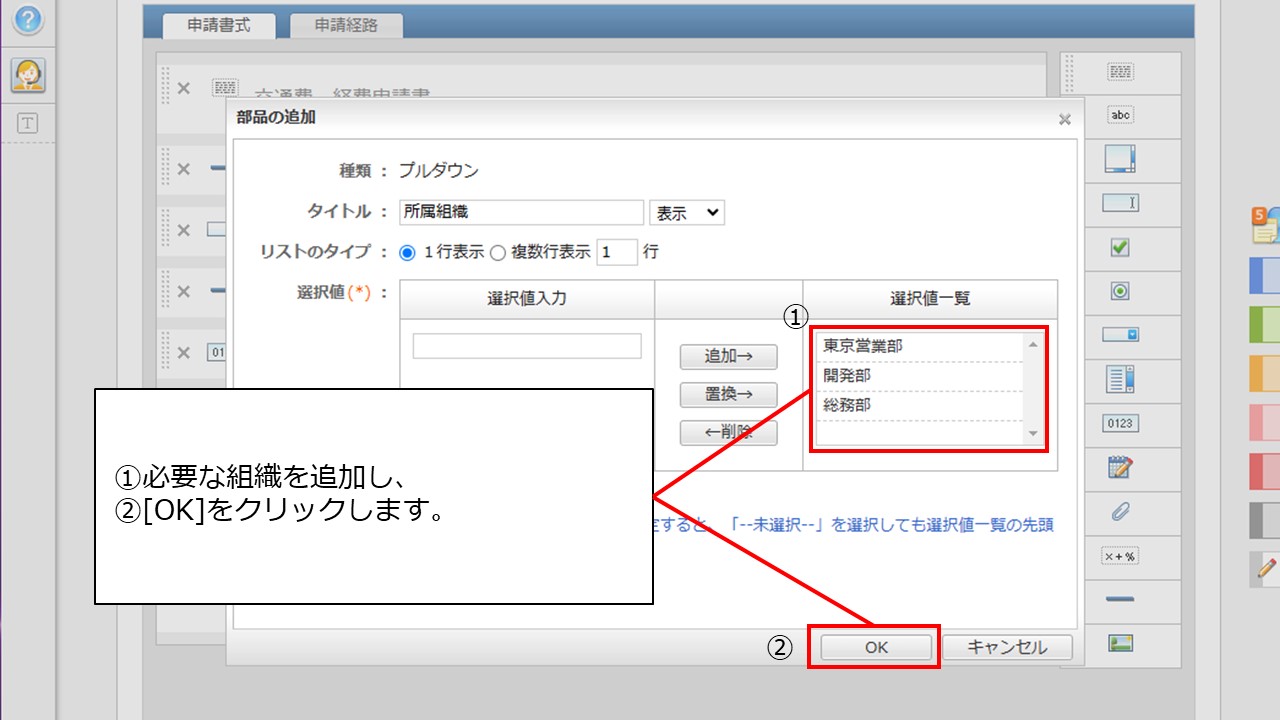
Task: Switch to the 申請経路 tab
Action: pos(346,26)
